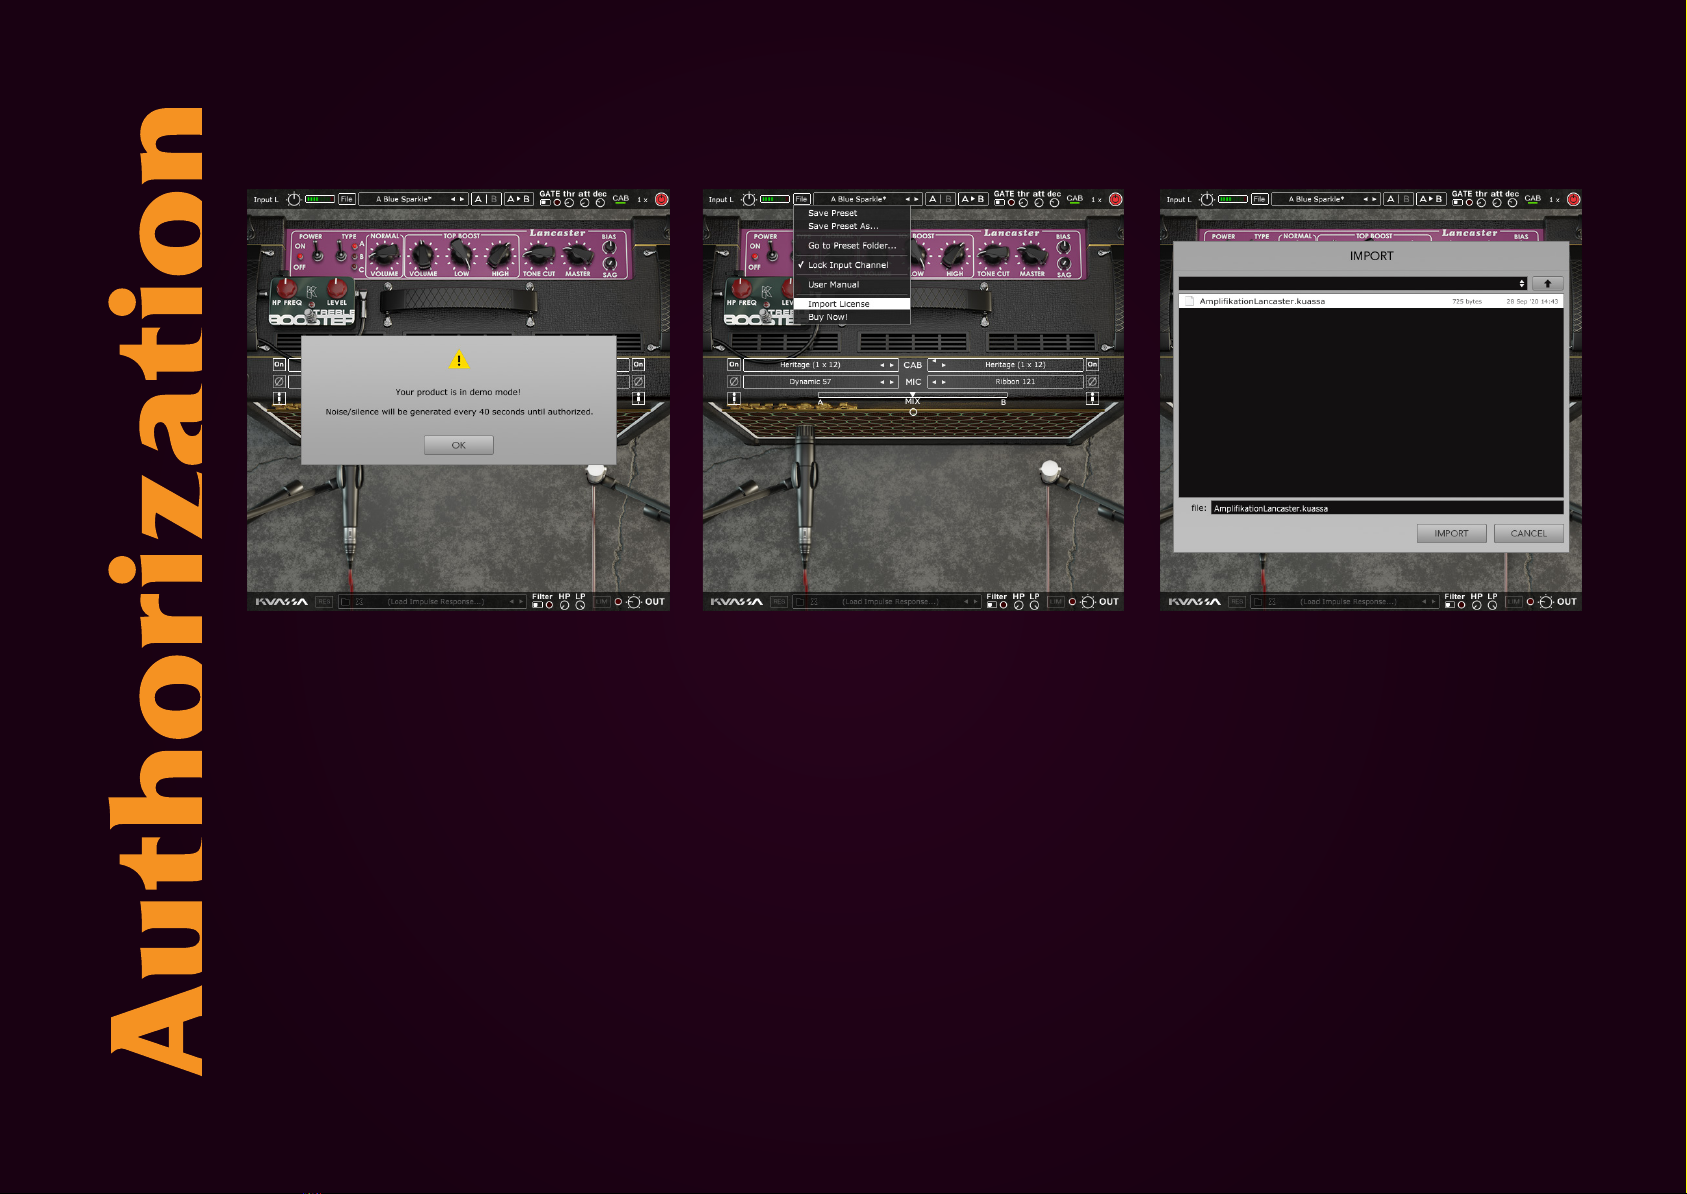This screenshot has height=1194, width=1687.
Task: Click the GATE thr knob in the middle screenshot
Action: 1024,203
